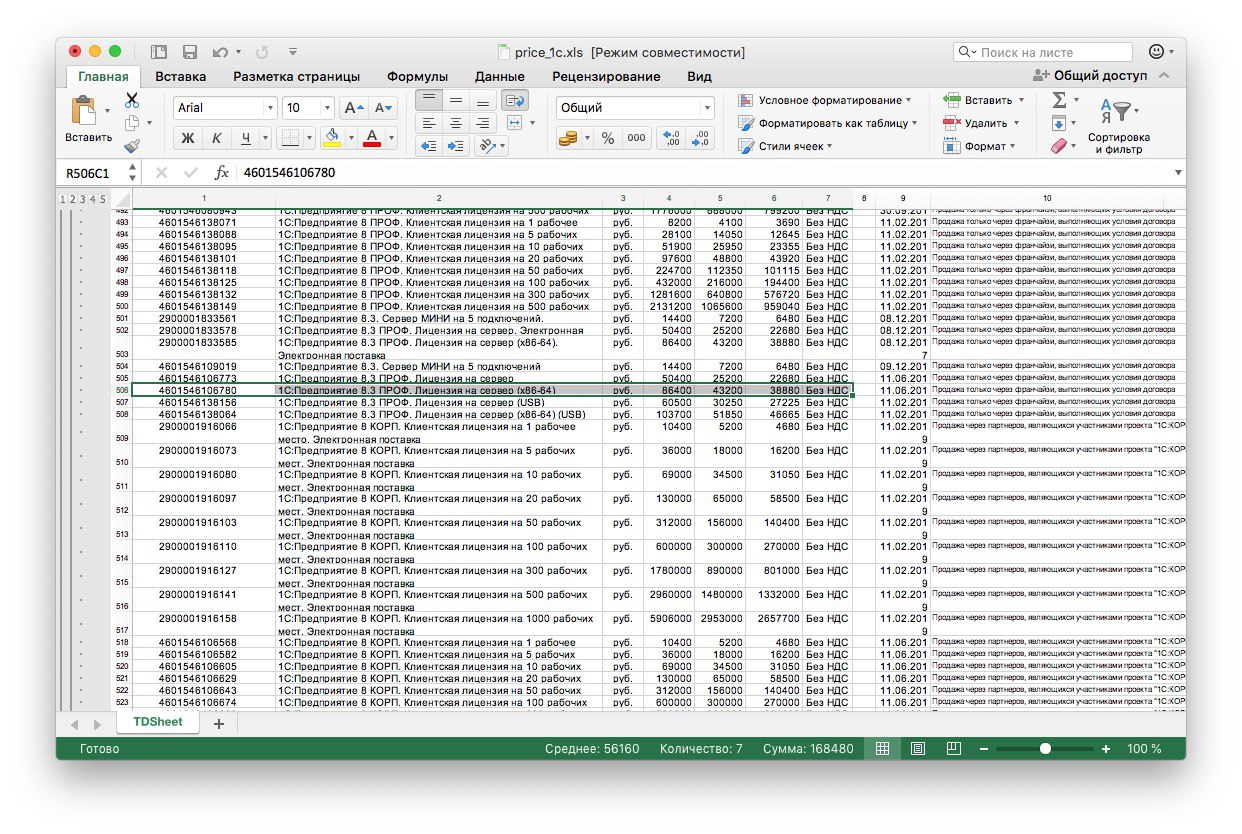The width and height of the screenshot is (1242, 834).
Task: Toggle Bold (Ж) formatting
Action: tap(188, 138)
